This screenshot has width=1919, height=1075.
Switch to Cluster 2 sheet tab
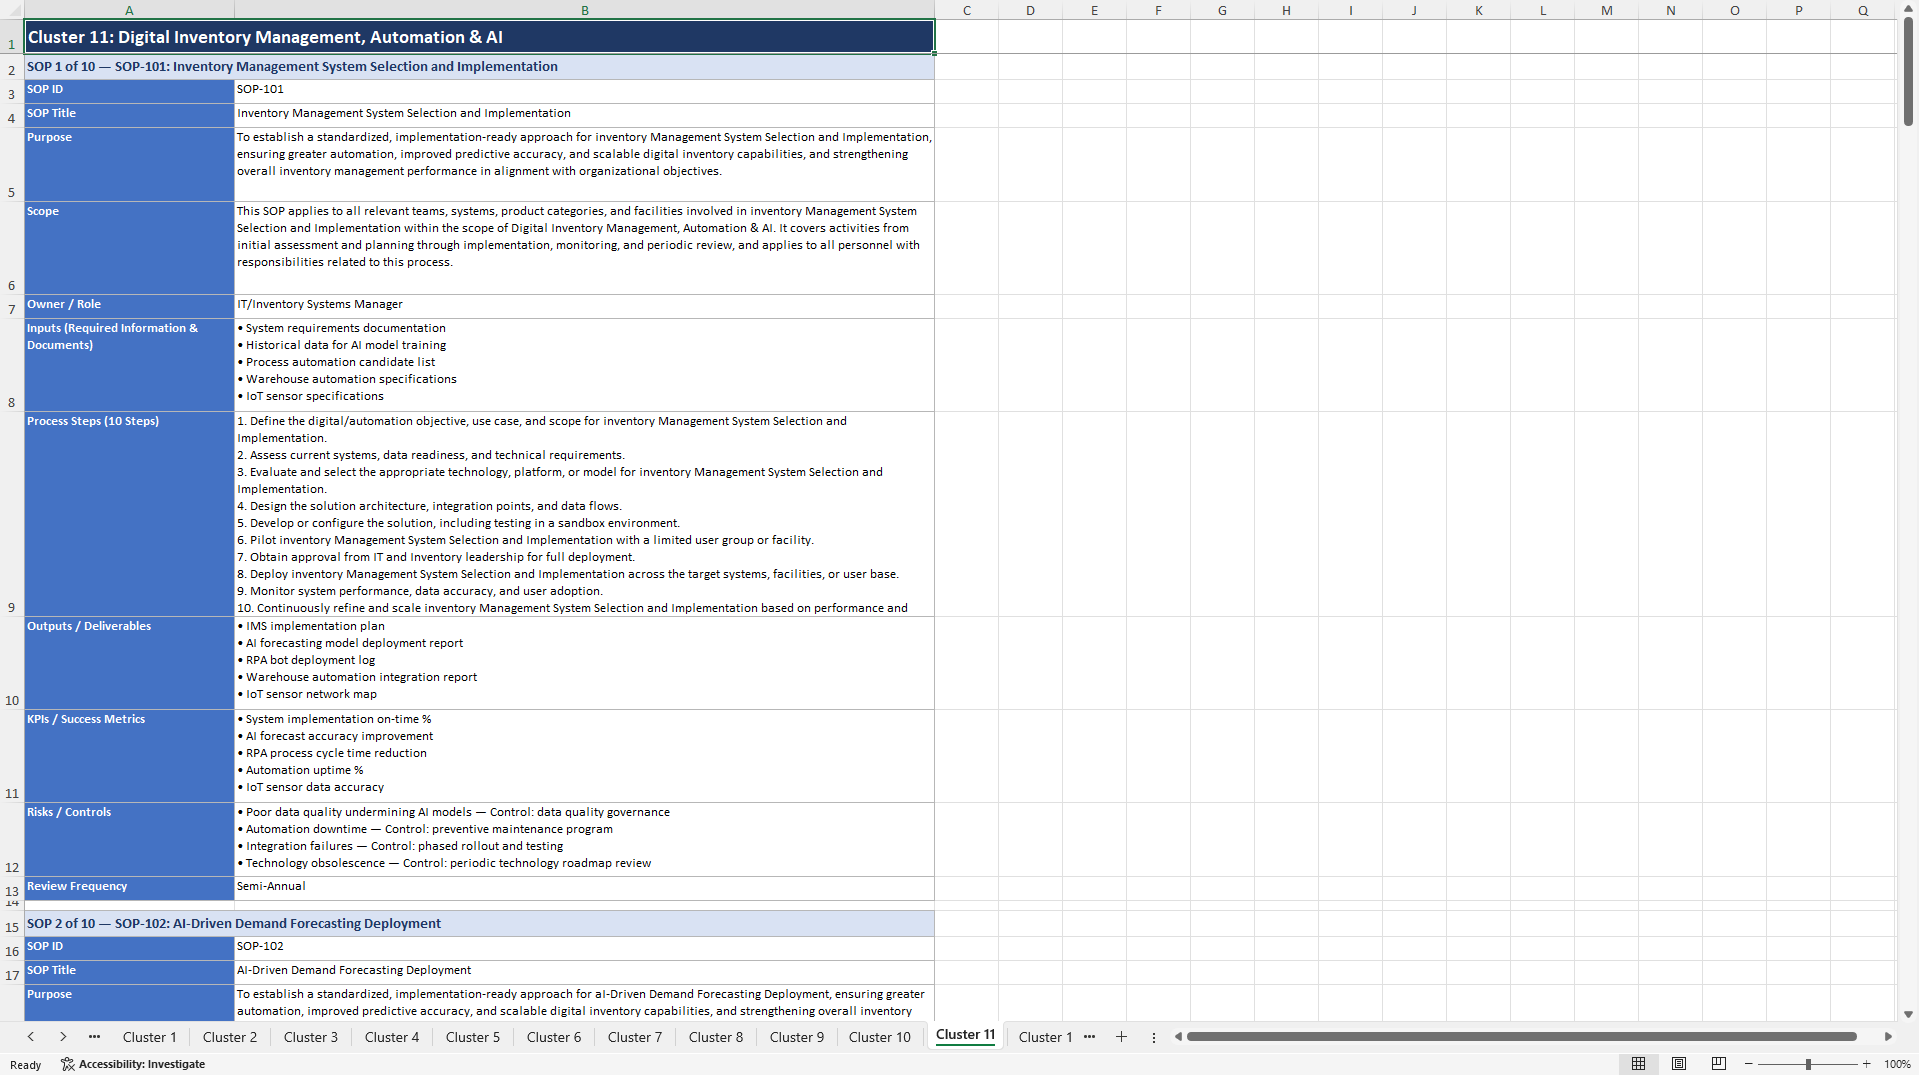[230, 1037]
